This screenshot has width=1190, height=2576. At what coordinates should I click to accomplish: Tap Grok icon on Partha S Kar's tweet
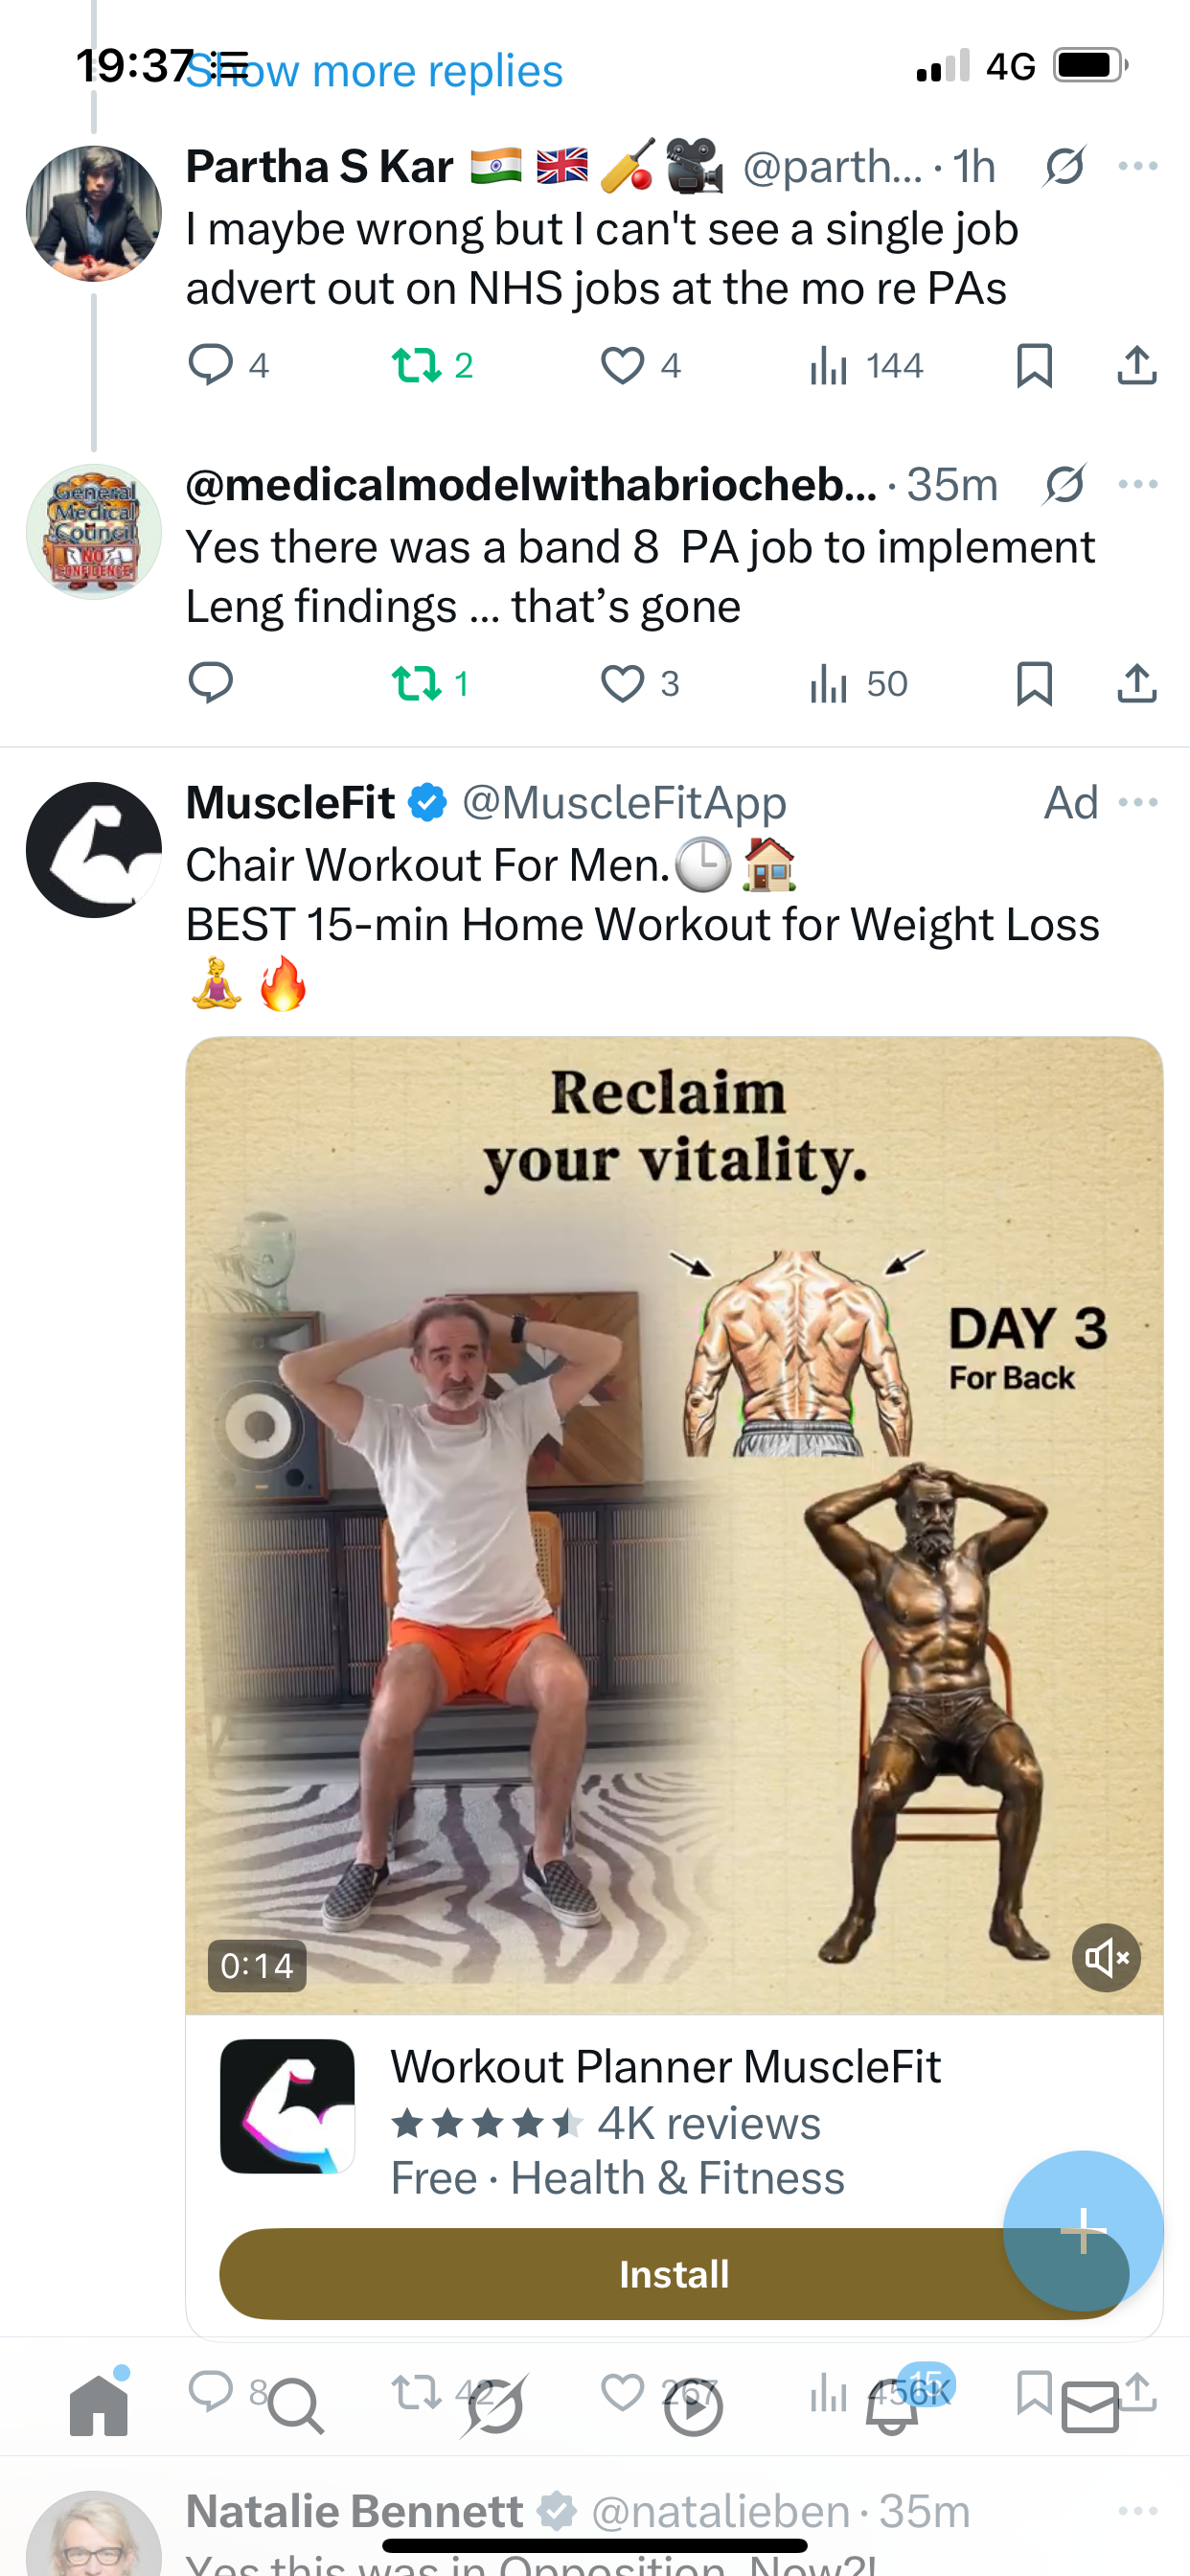(1064, 166)
